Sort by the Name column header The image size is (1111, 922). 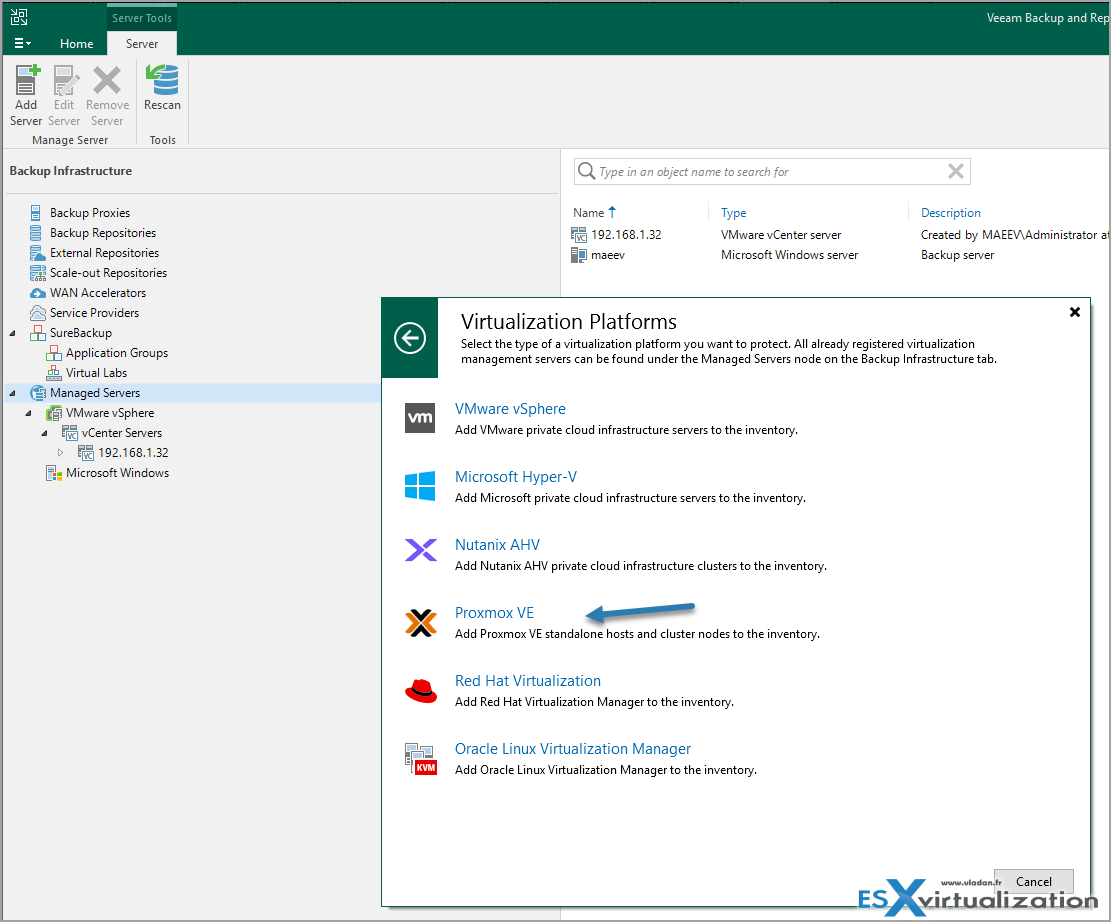(588, 213)
